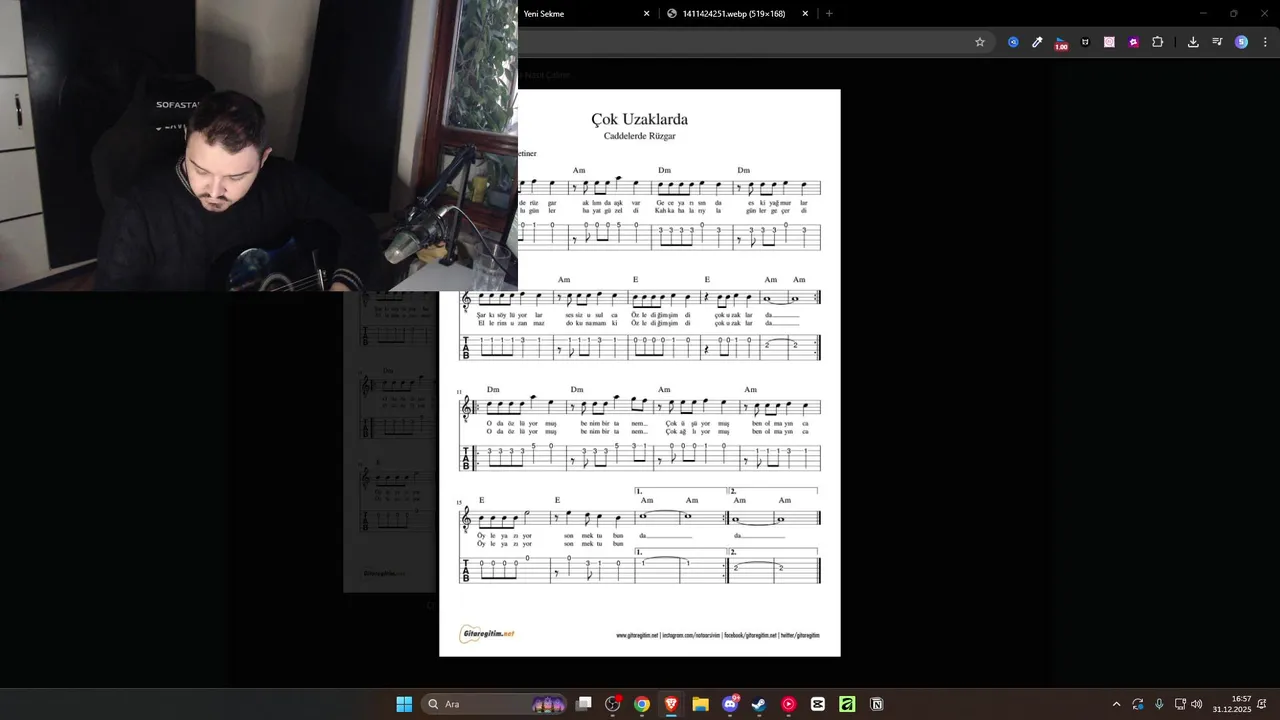Bookmark this page with the star icon
The width and height of the screenshot is (1280, 720).
coord(980,42)
